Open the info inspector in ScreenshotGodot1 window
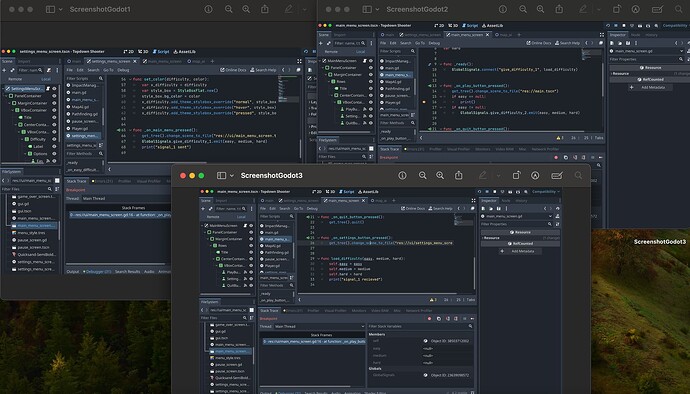Image resolution: width=690 pixels, height=394 pixels. pyautogui.click(x=209, y=9)
